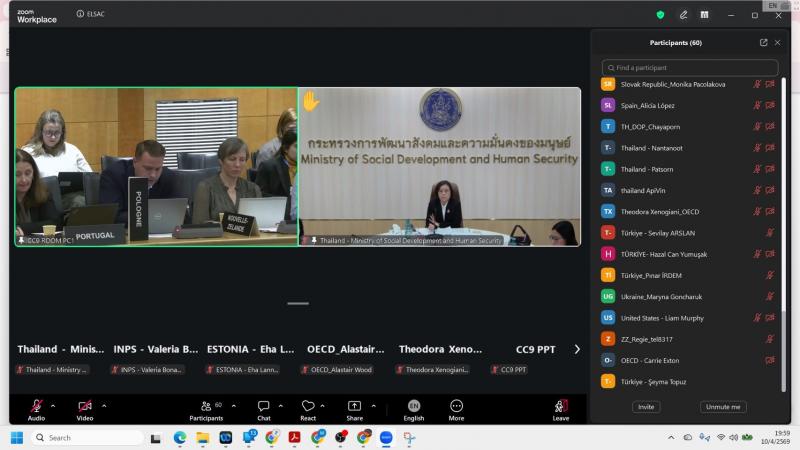
Task: Open the More options icon
Action: tap(456, 406)
